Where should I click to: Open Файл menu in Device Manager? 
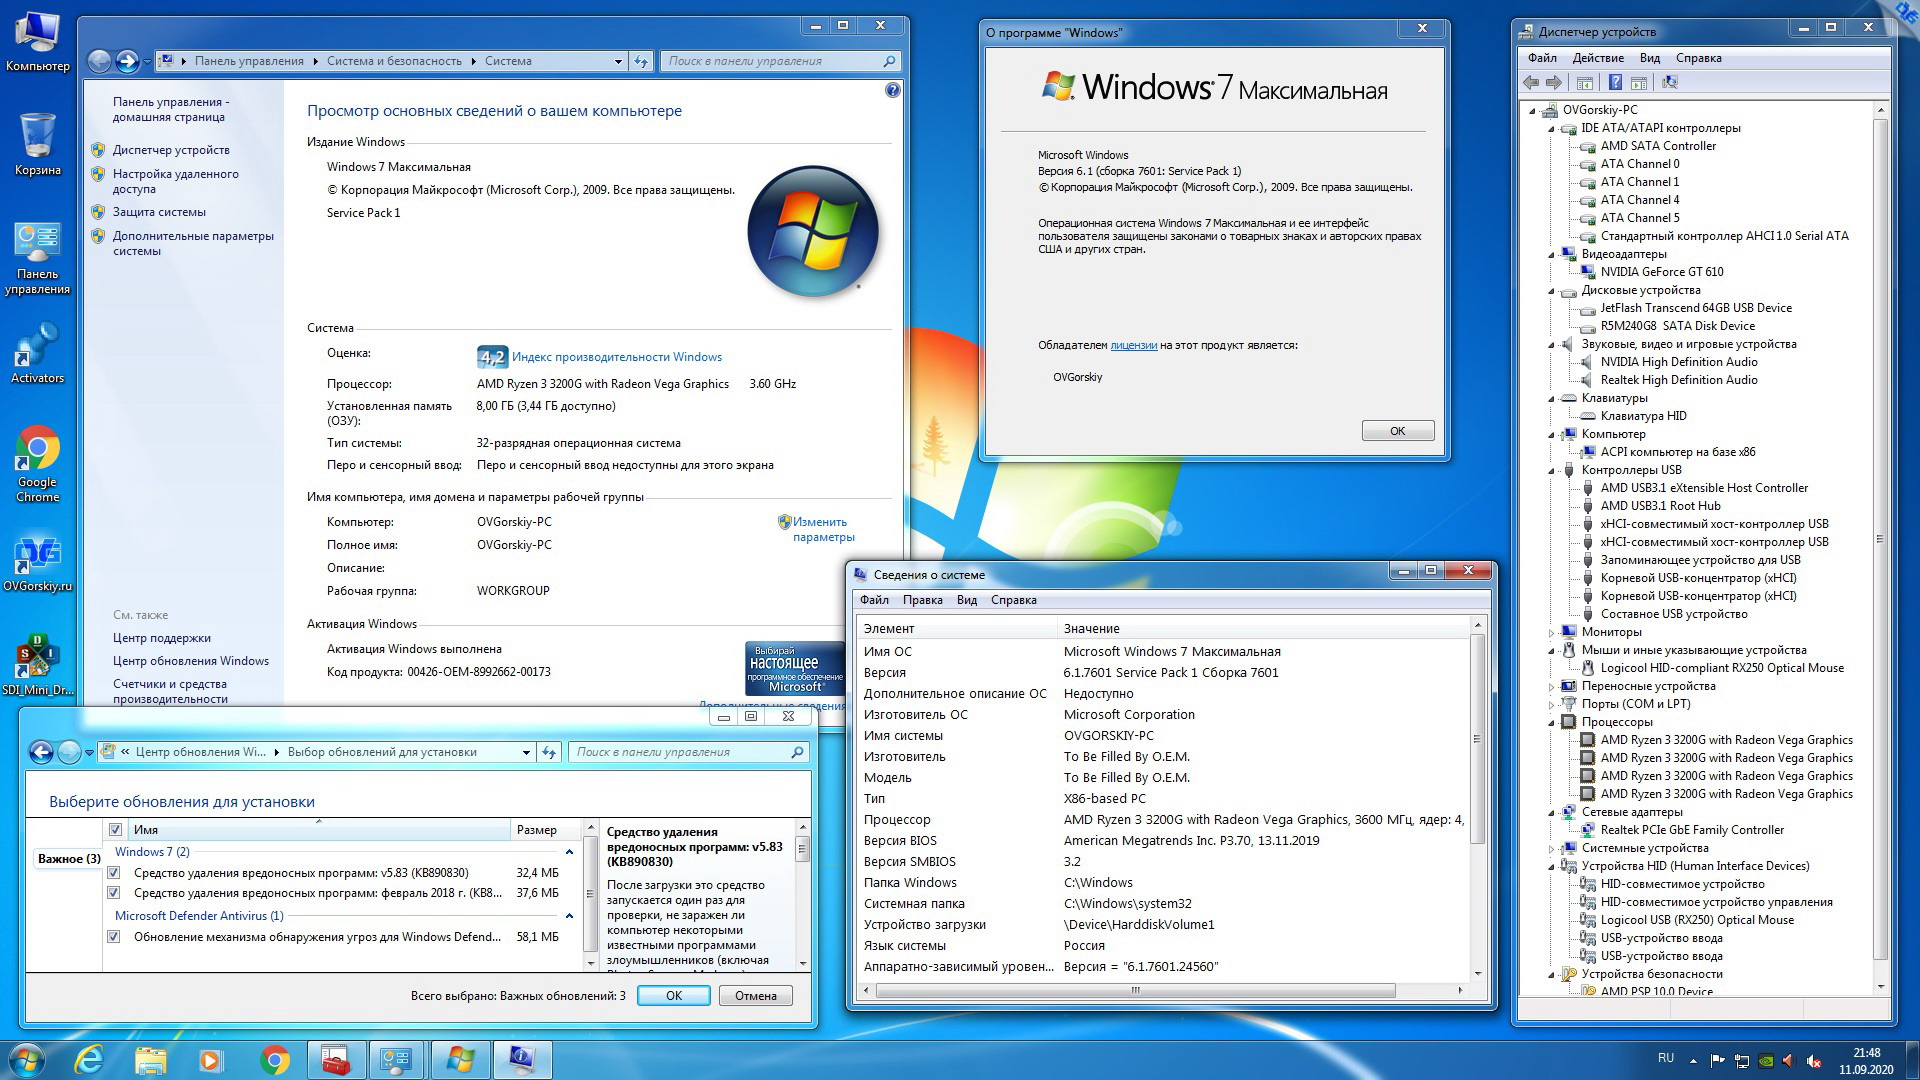(1542, 58)
